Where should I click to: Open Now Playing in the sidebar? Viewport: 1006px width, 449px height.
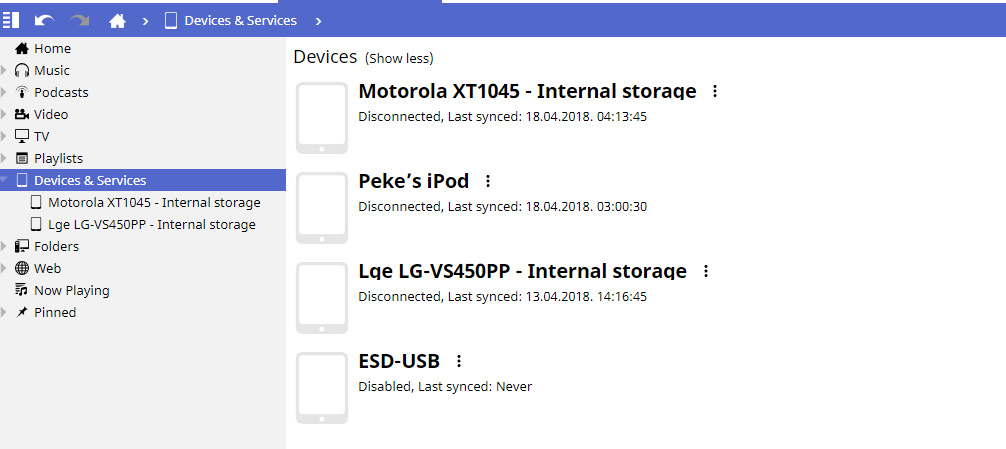coord(71,290)
